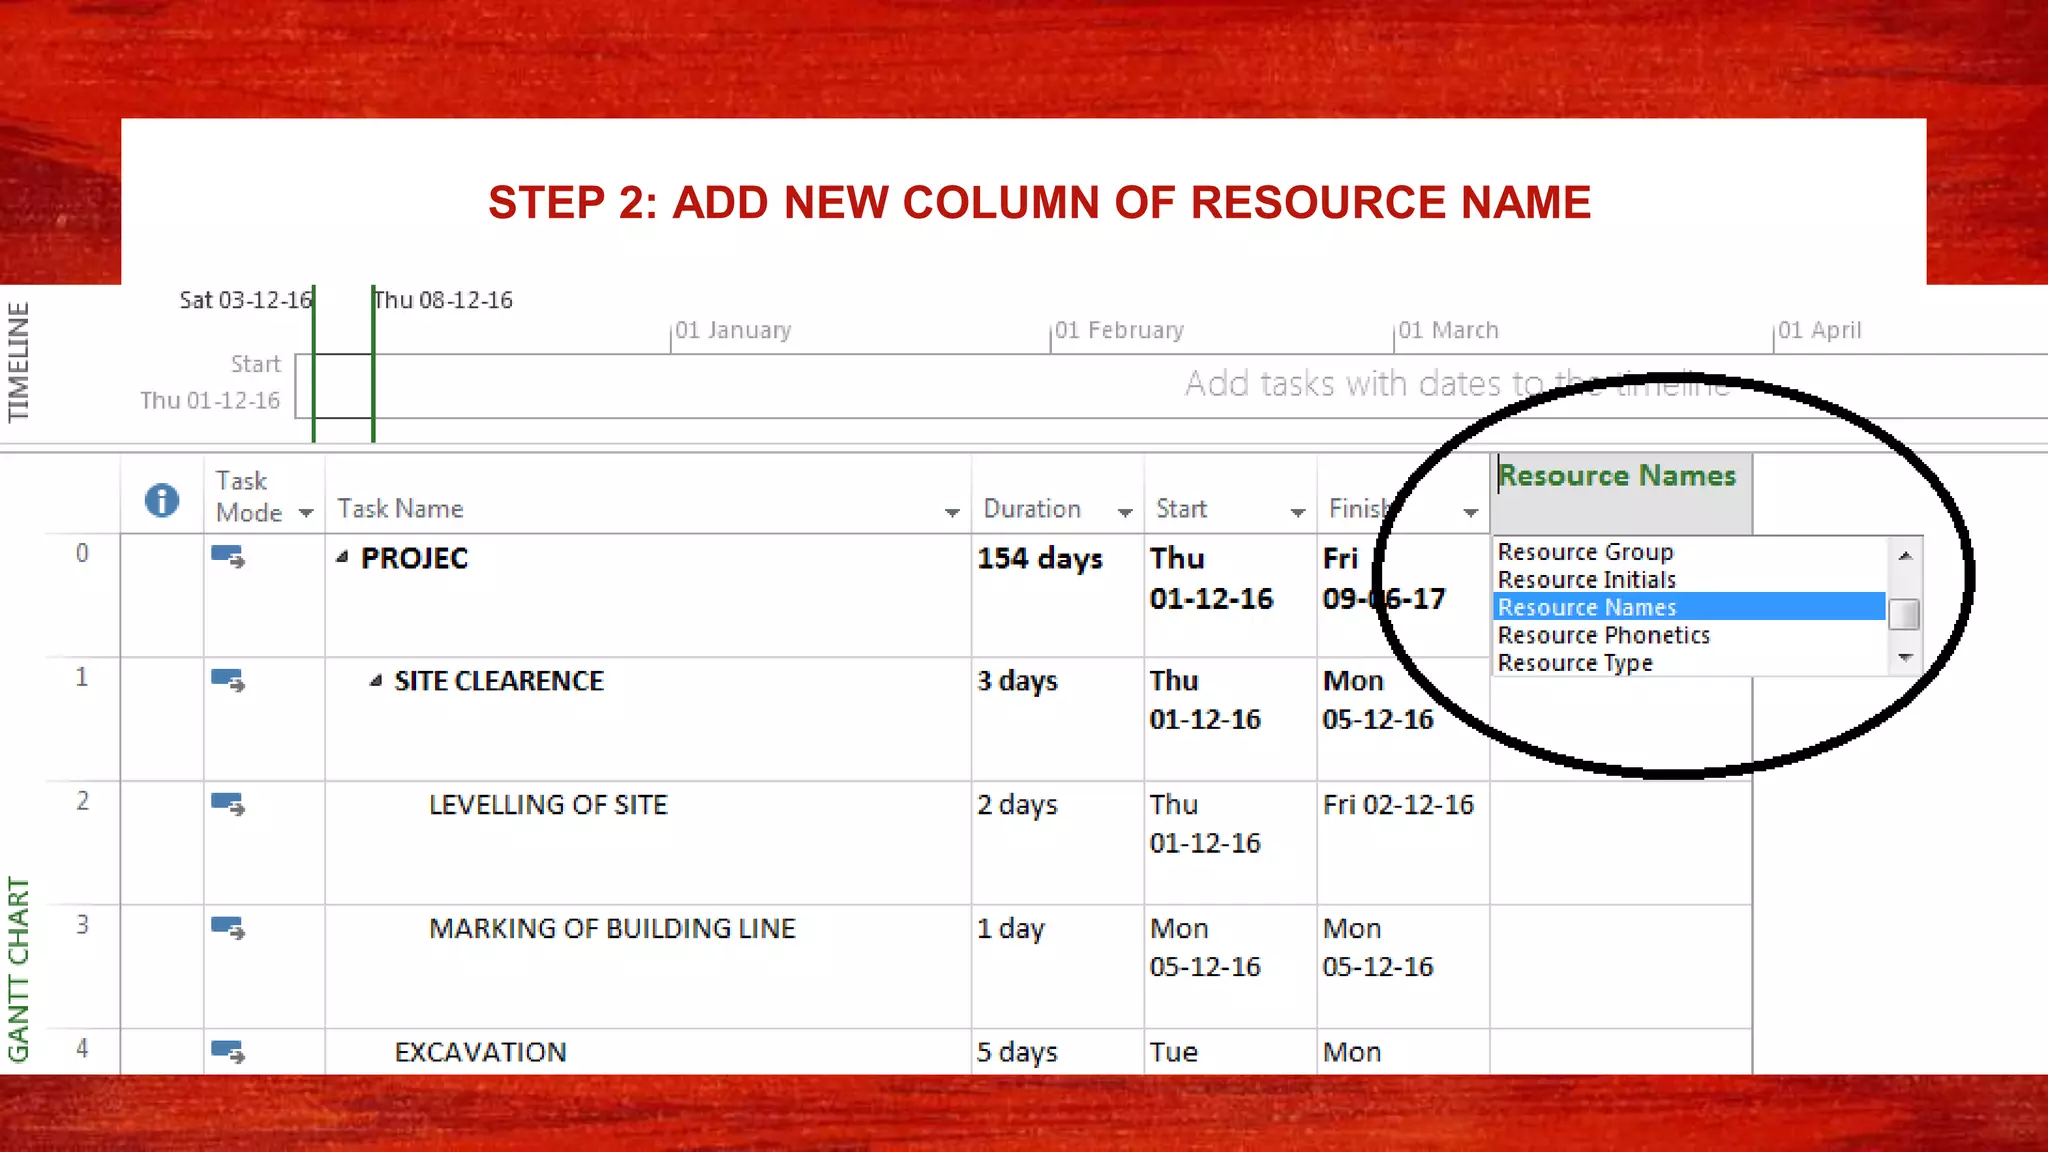Click the GANTT CHART view label
This screenshot has width=2048, height=1152.
pyautogui.click(x=18, y=969)
